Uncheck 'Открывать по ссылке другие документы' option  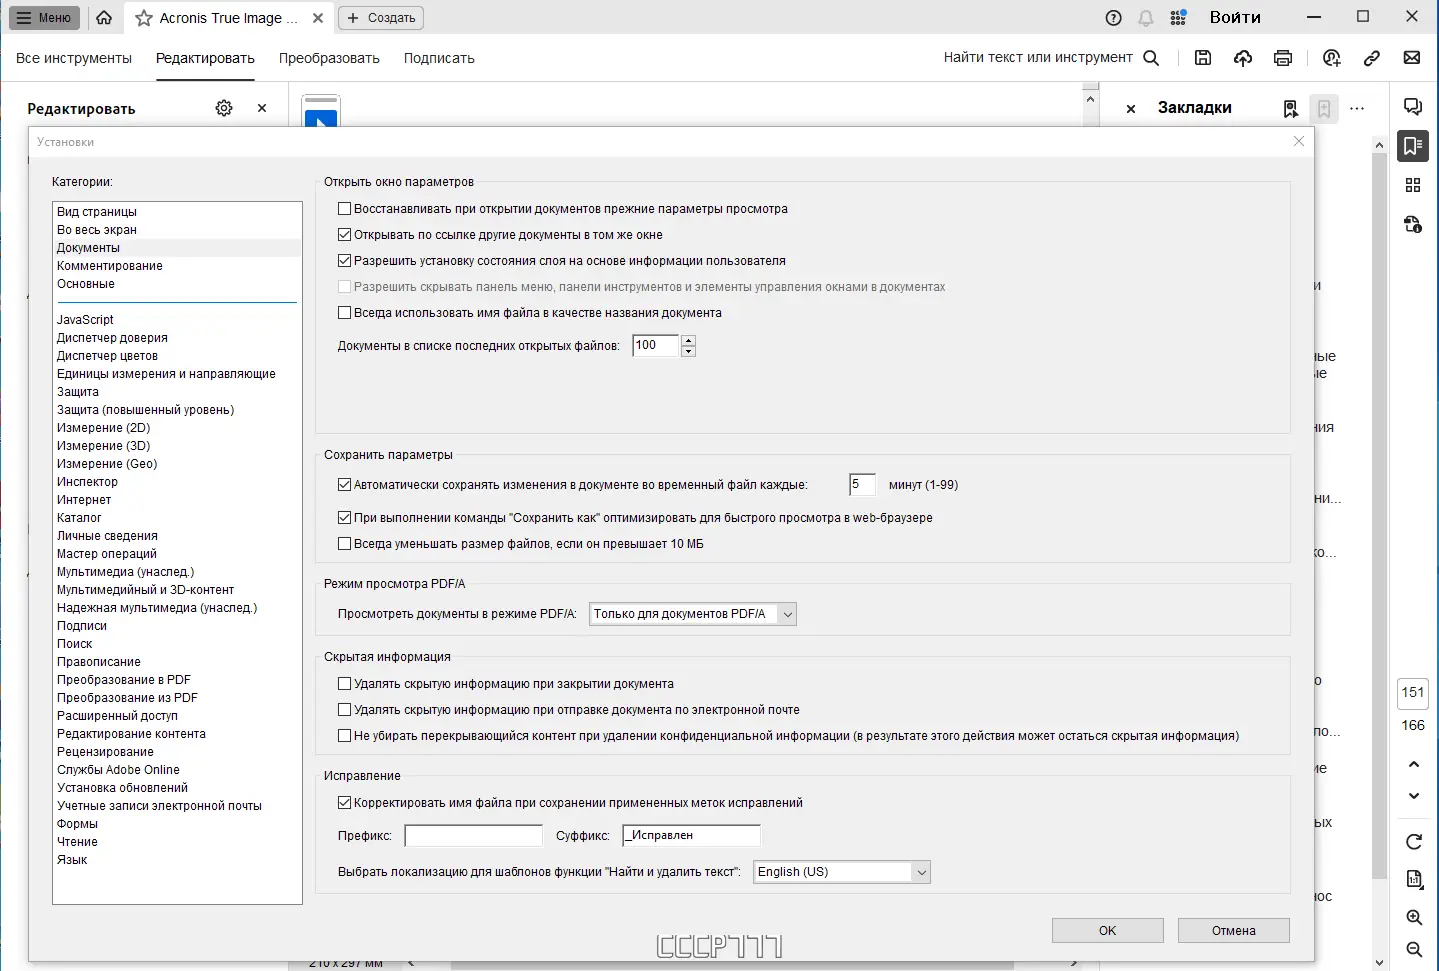345,235
